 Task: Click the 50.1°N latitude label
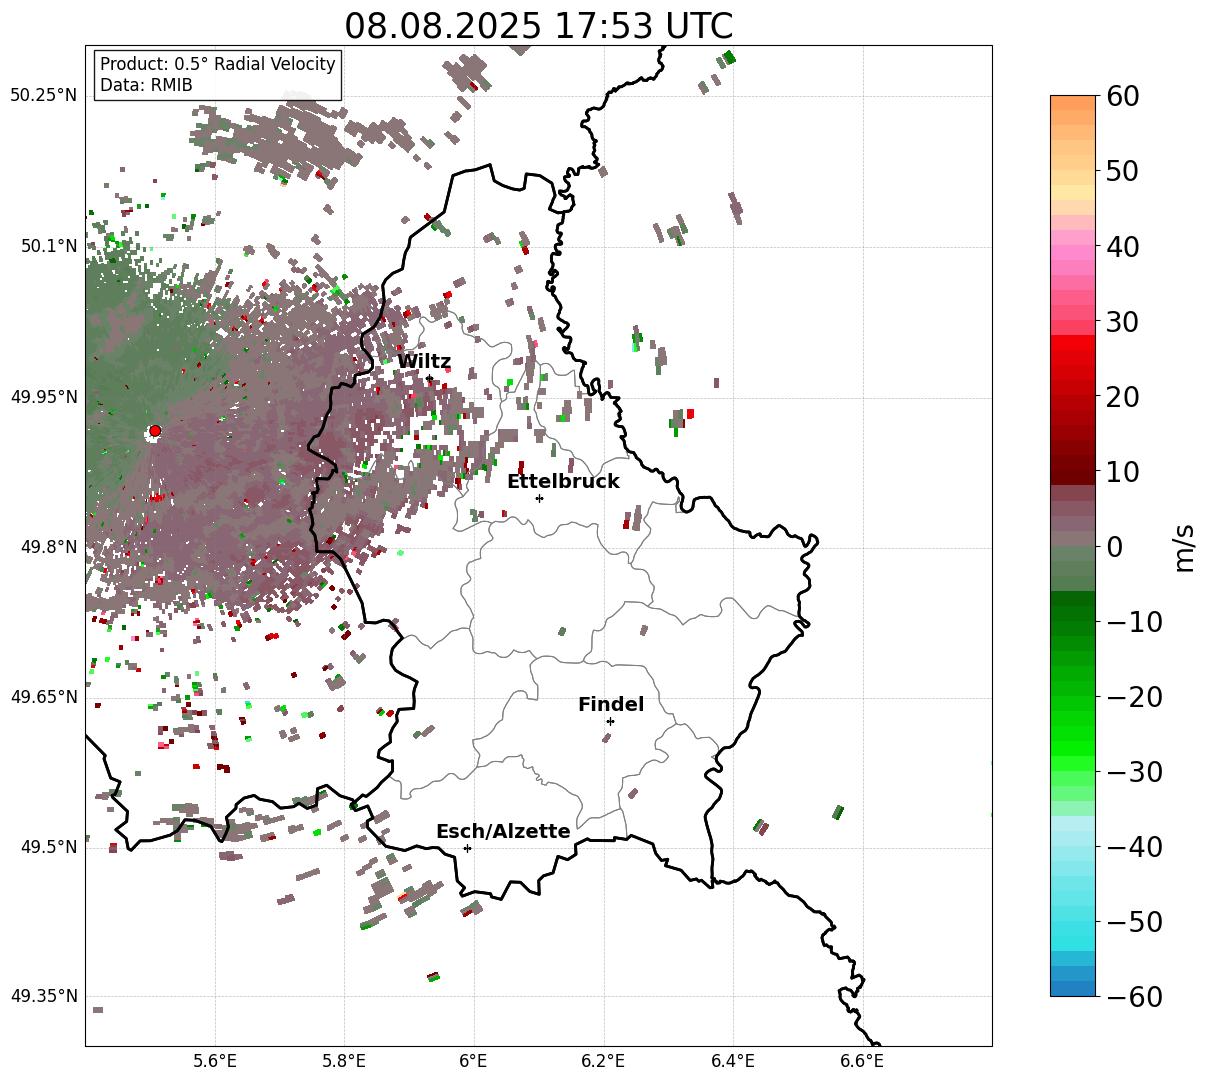pos(48,246)
